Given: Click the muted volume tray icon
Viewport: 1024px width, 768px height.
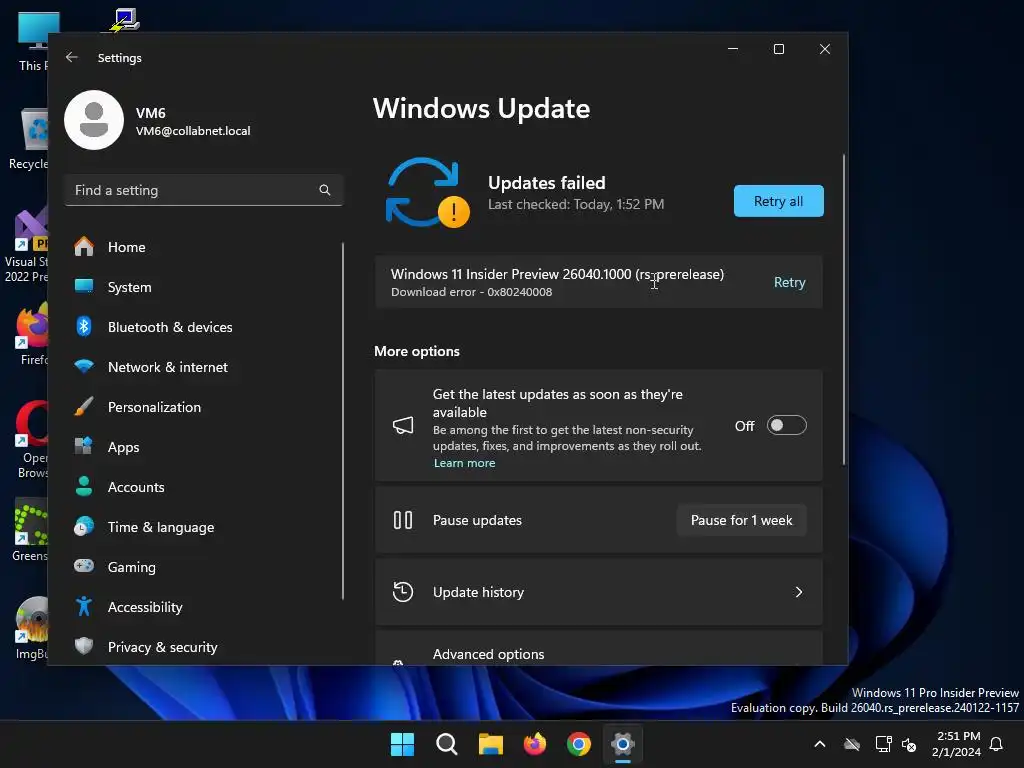Looking at the screenshot, I should coord(909,744).
